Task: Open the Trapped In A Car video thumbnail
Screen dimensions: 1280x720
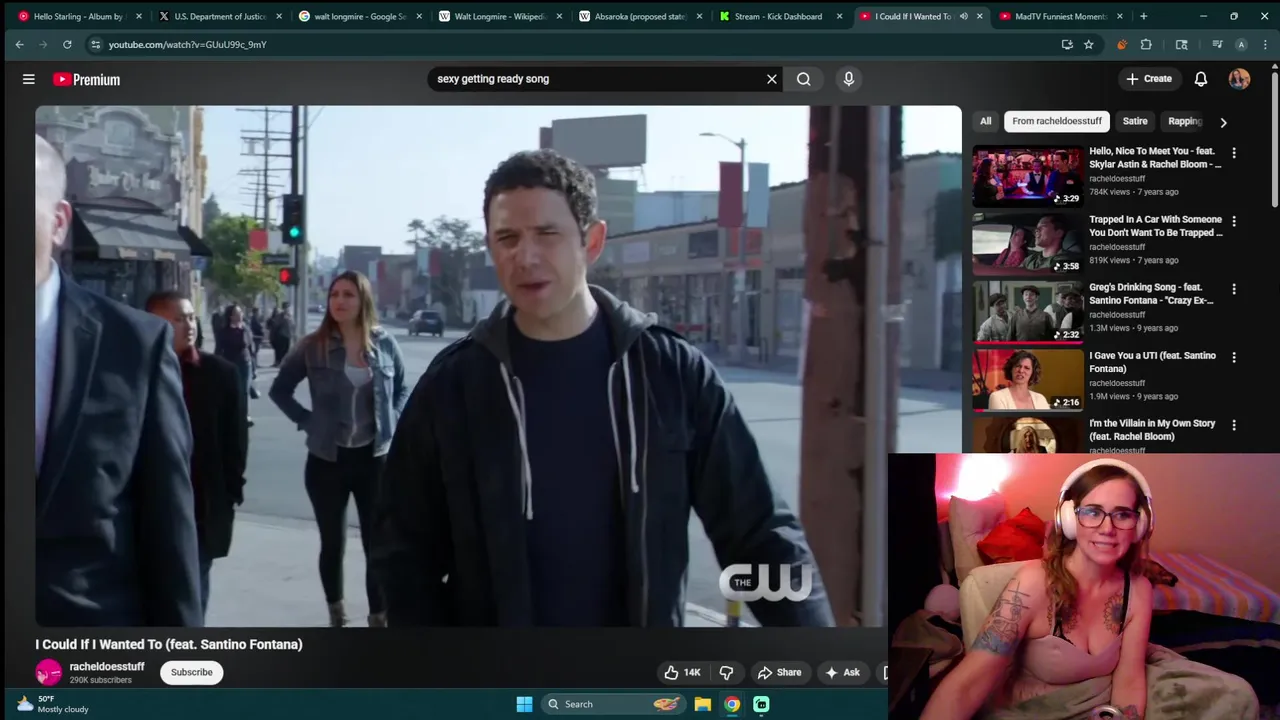Action: pos(1028,244)
